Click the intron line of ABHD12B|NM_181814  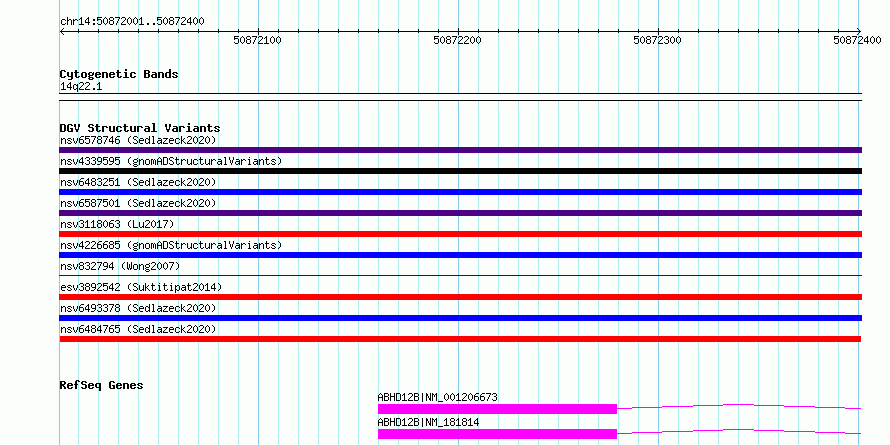coord(739,431)
